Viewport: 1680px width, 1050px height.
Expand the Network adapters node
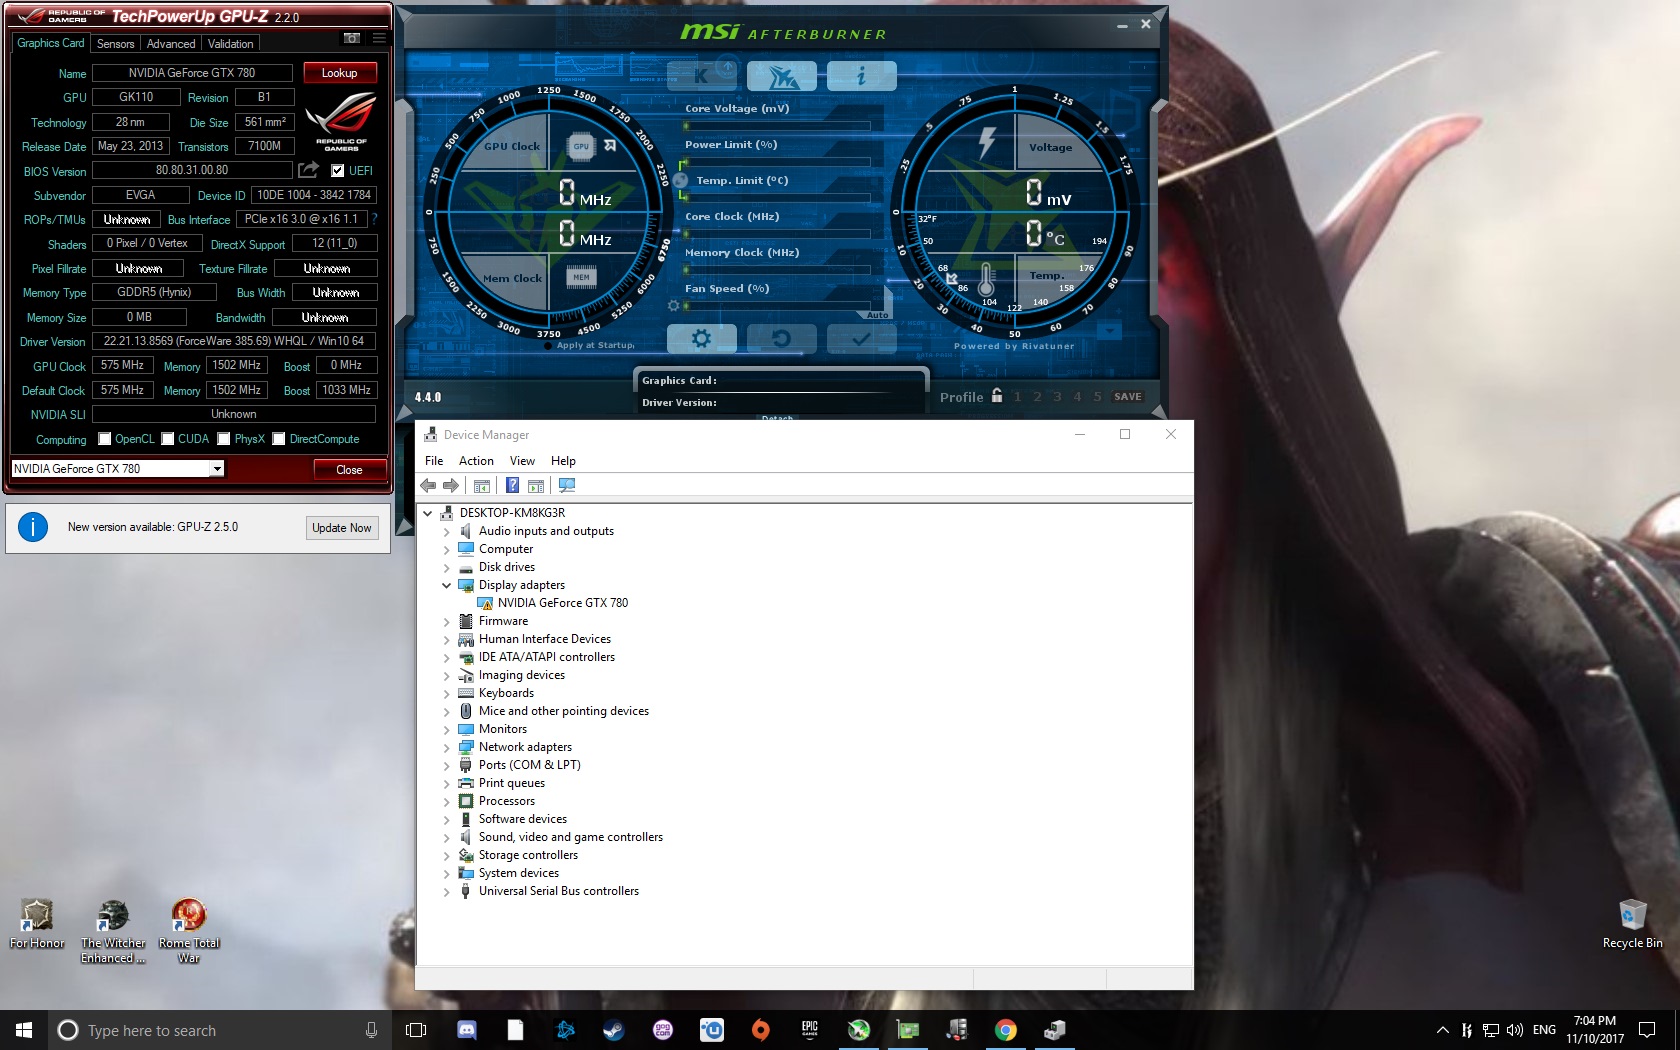(x=446, y=747)
